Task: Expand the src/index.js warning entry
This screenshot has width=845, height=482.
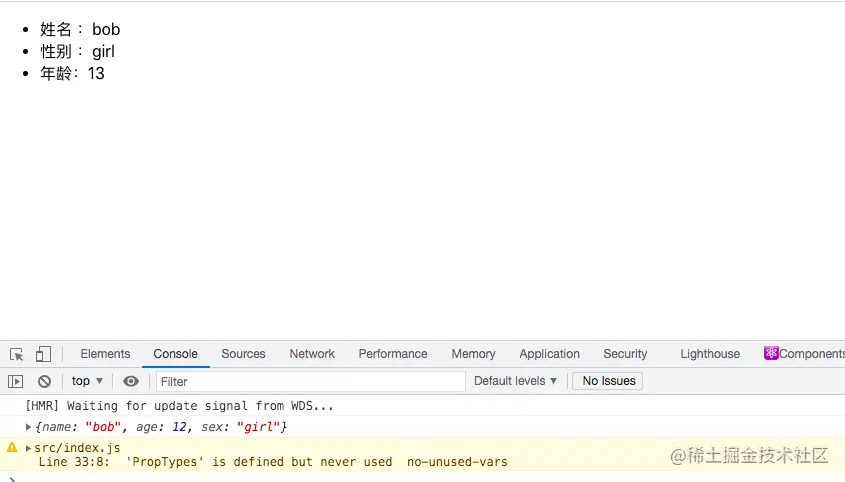Action: pyautogui.click(x=28, y=448)
